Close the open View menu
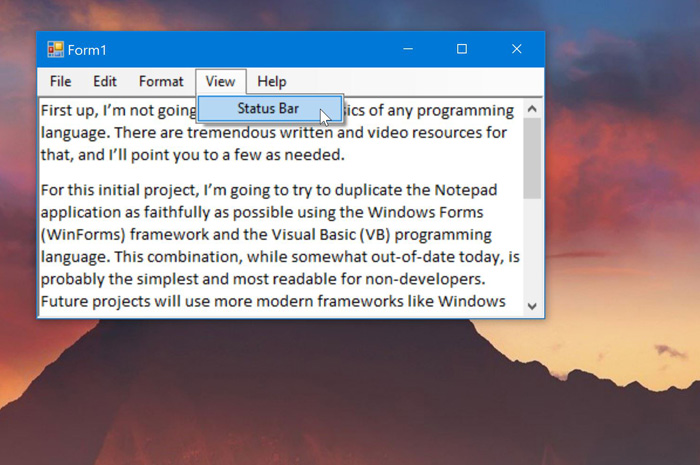Image resolution: width=700 pixels, height=465 pixels. [x=220, y=82]
